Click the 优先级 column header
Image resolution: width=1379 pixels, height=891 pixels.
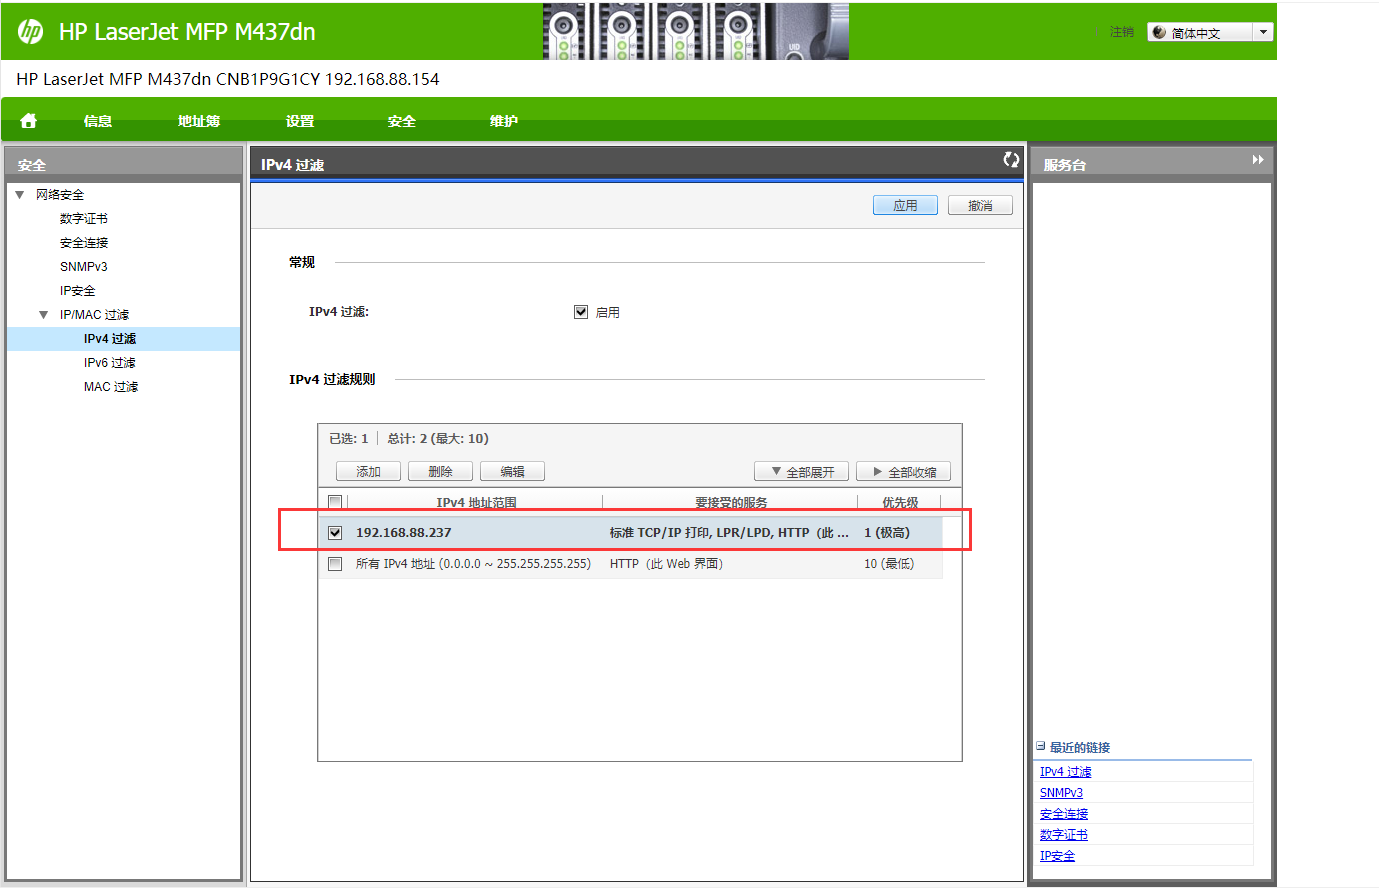[900, 503]
